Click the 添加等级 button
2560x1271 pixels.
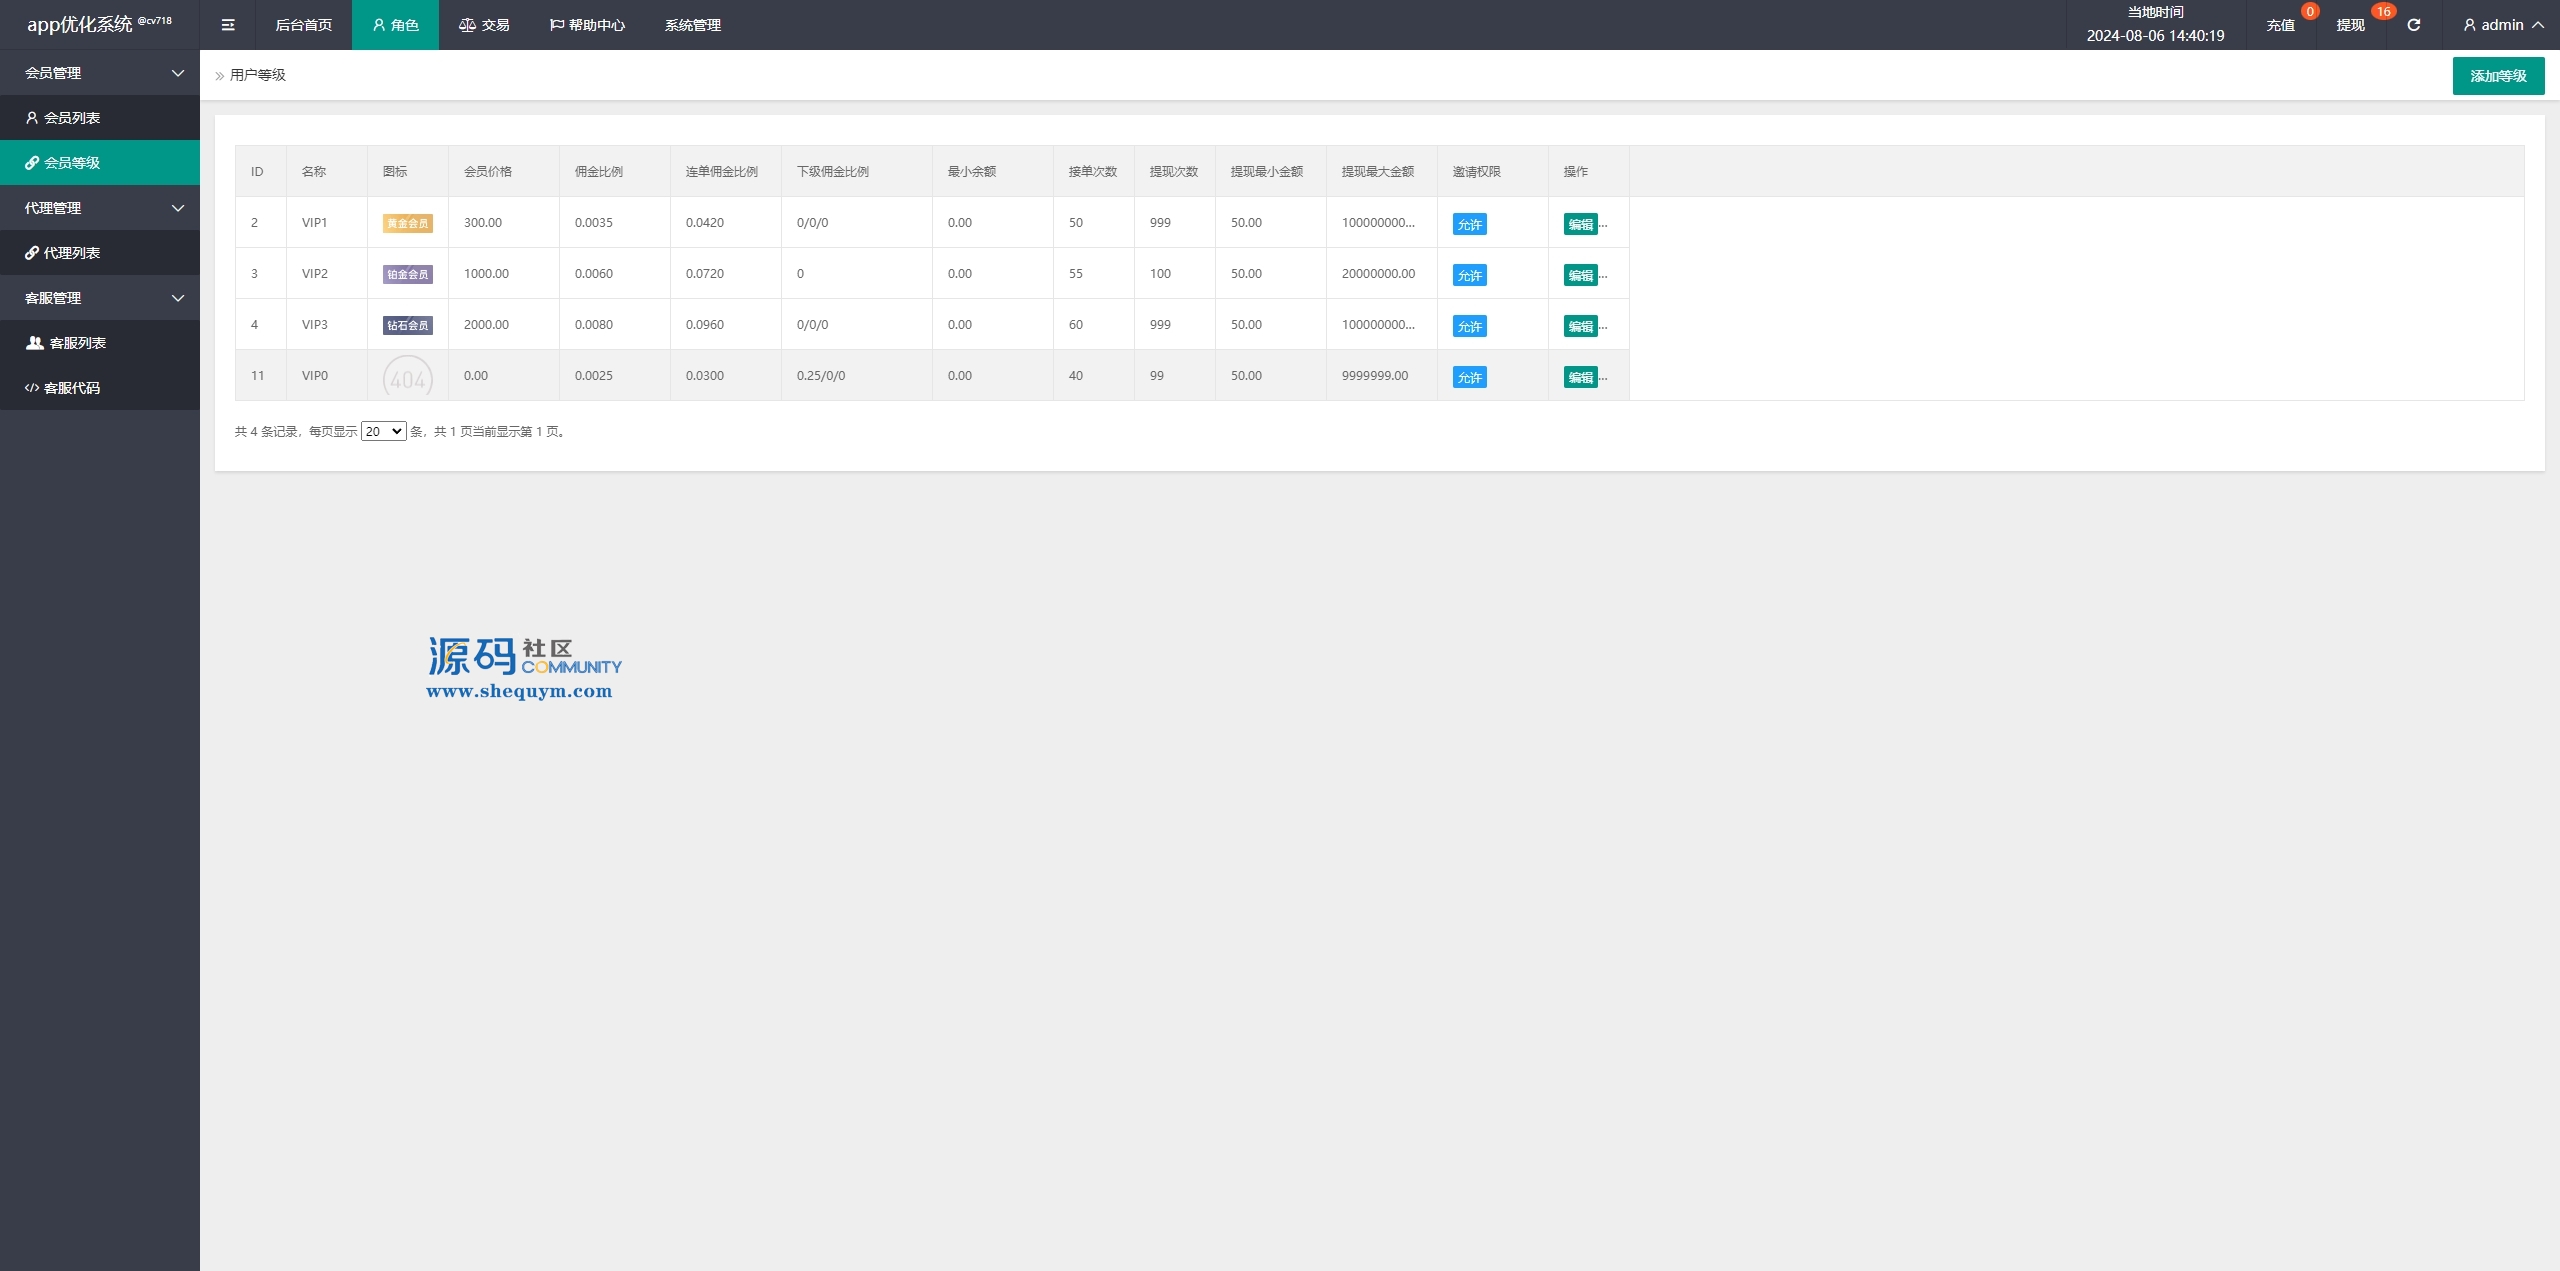point(2498,76)
